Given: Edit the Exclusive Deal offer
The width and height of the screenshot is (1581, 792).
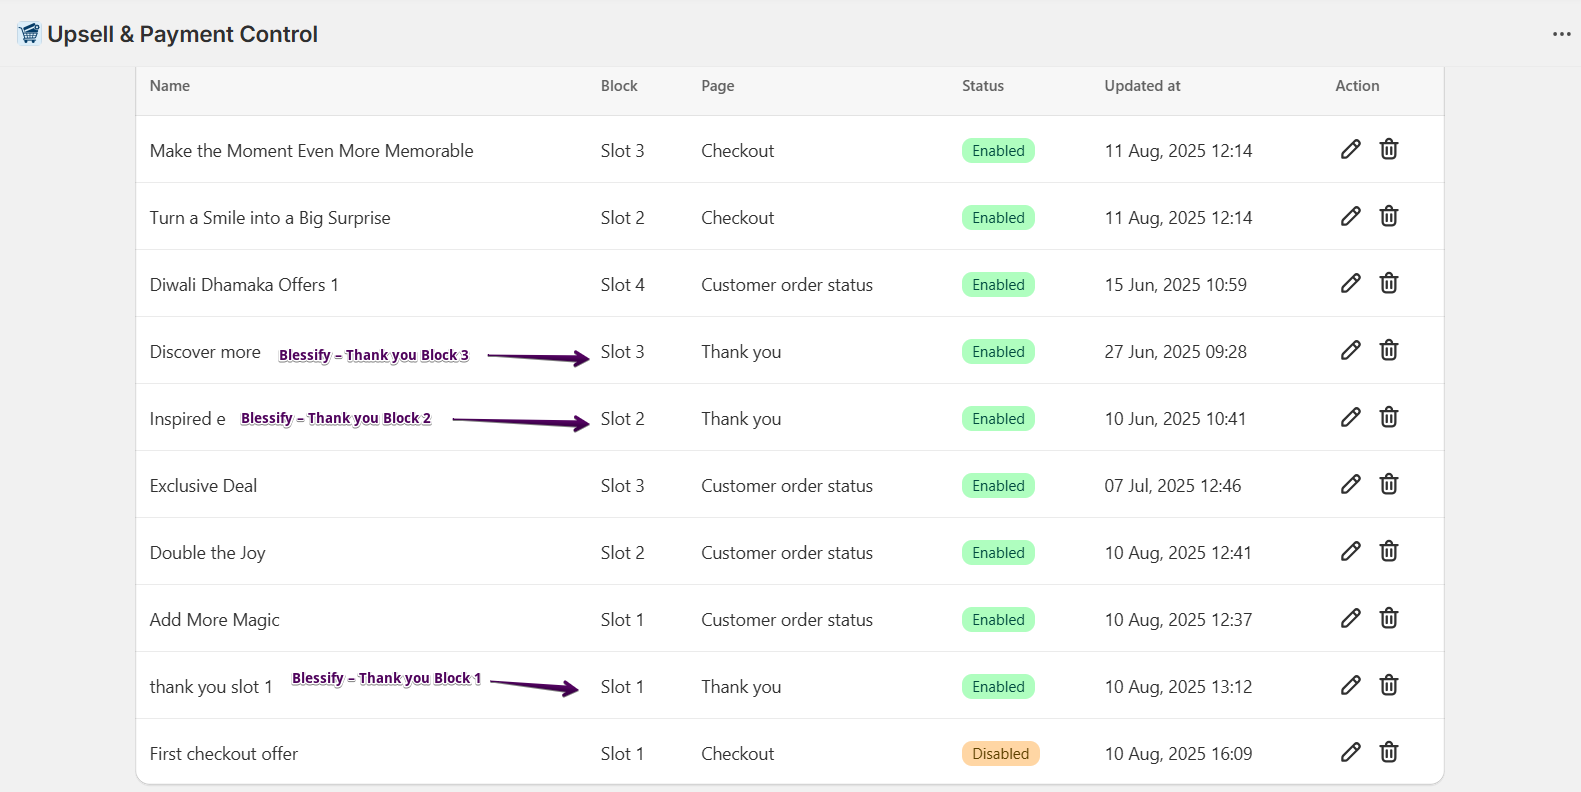Looking at the screenshot, I should (1350, 485).
